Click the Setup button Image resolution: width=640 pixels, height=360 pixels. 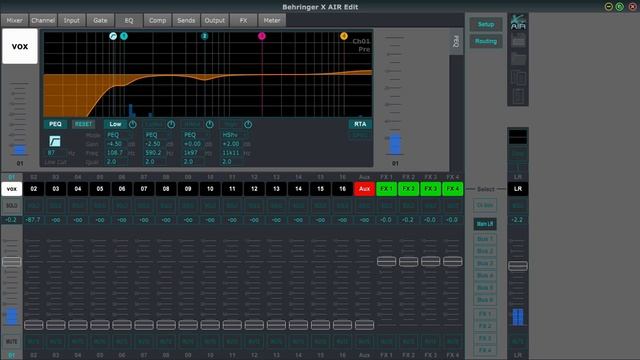coord(486,24)
